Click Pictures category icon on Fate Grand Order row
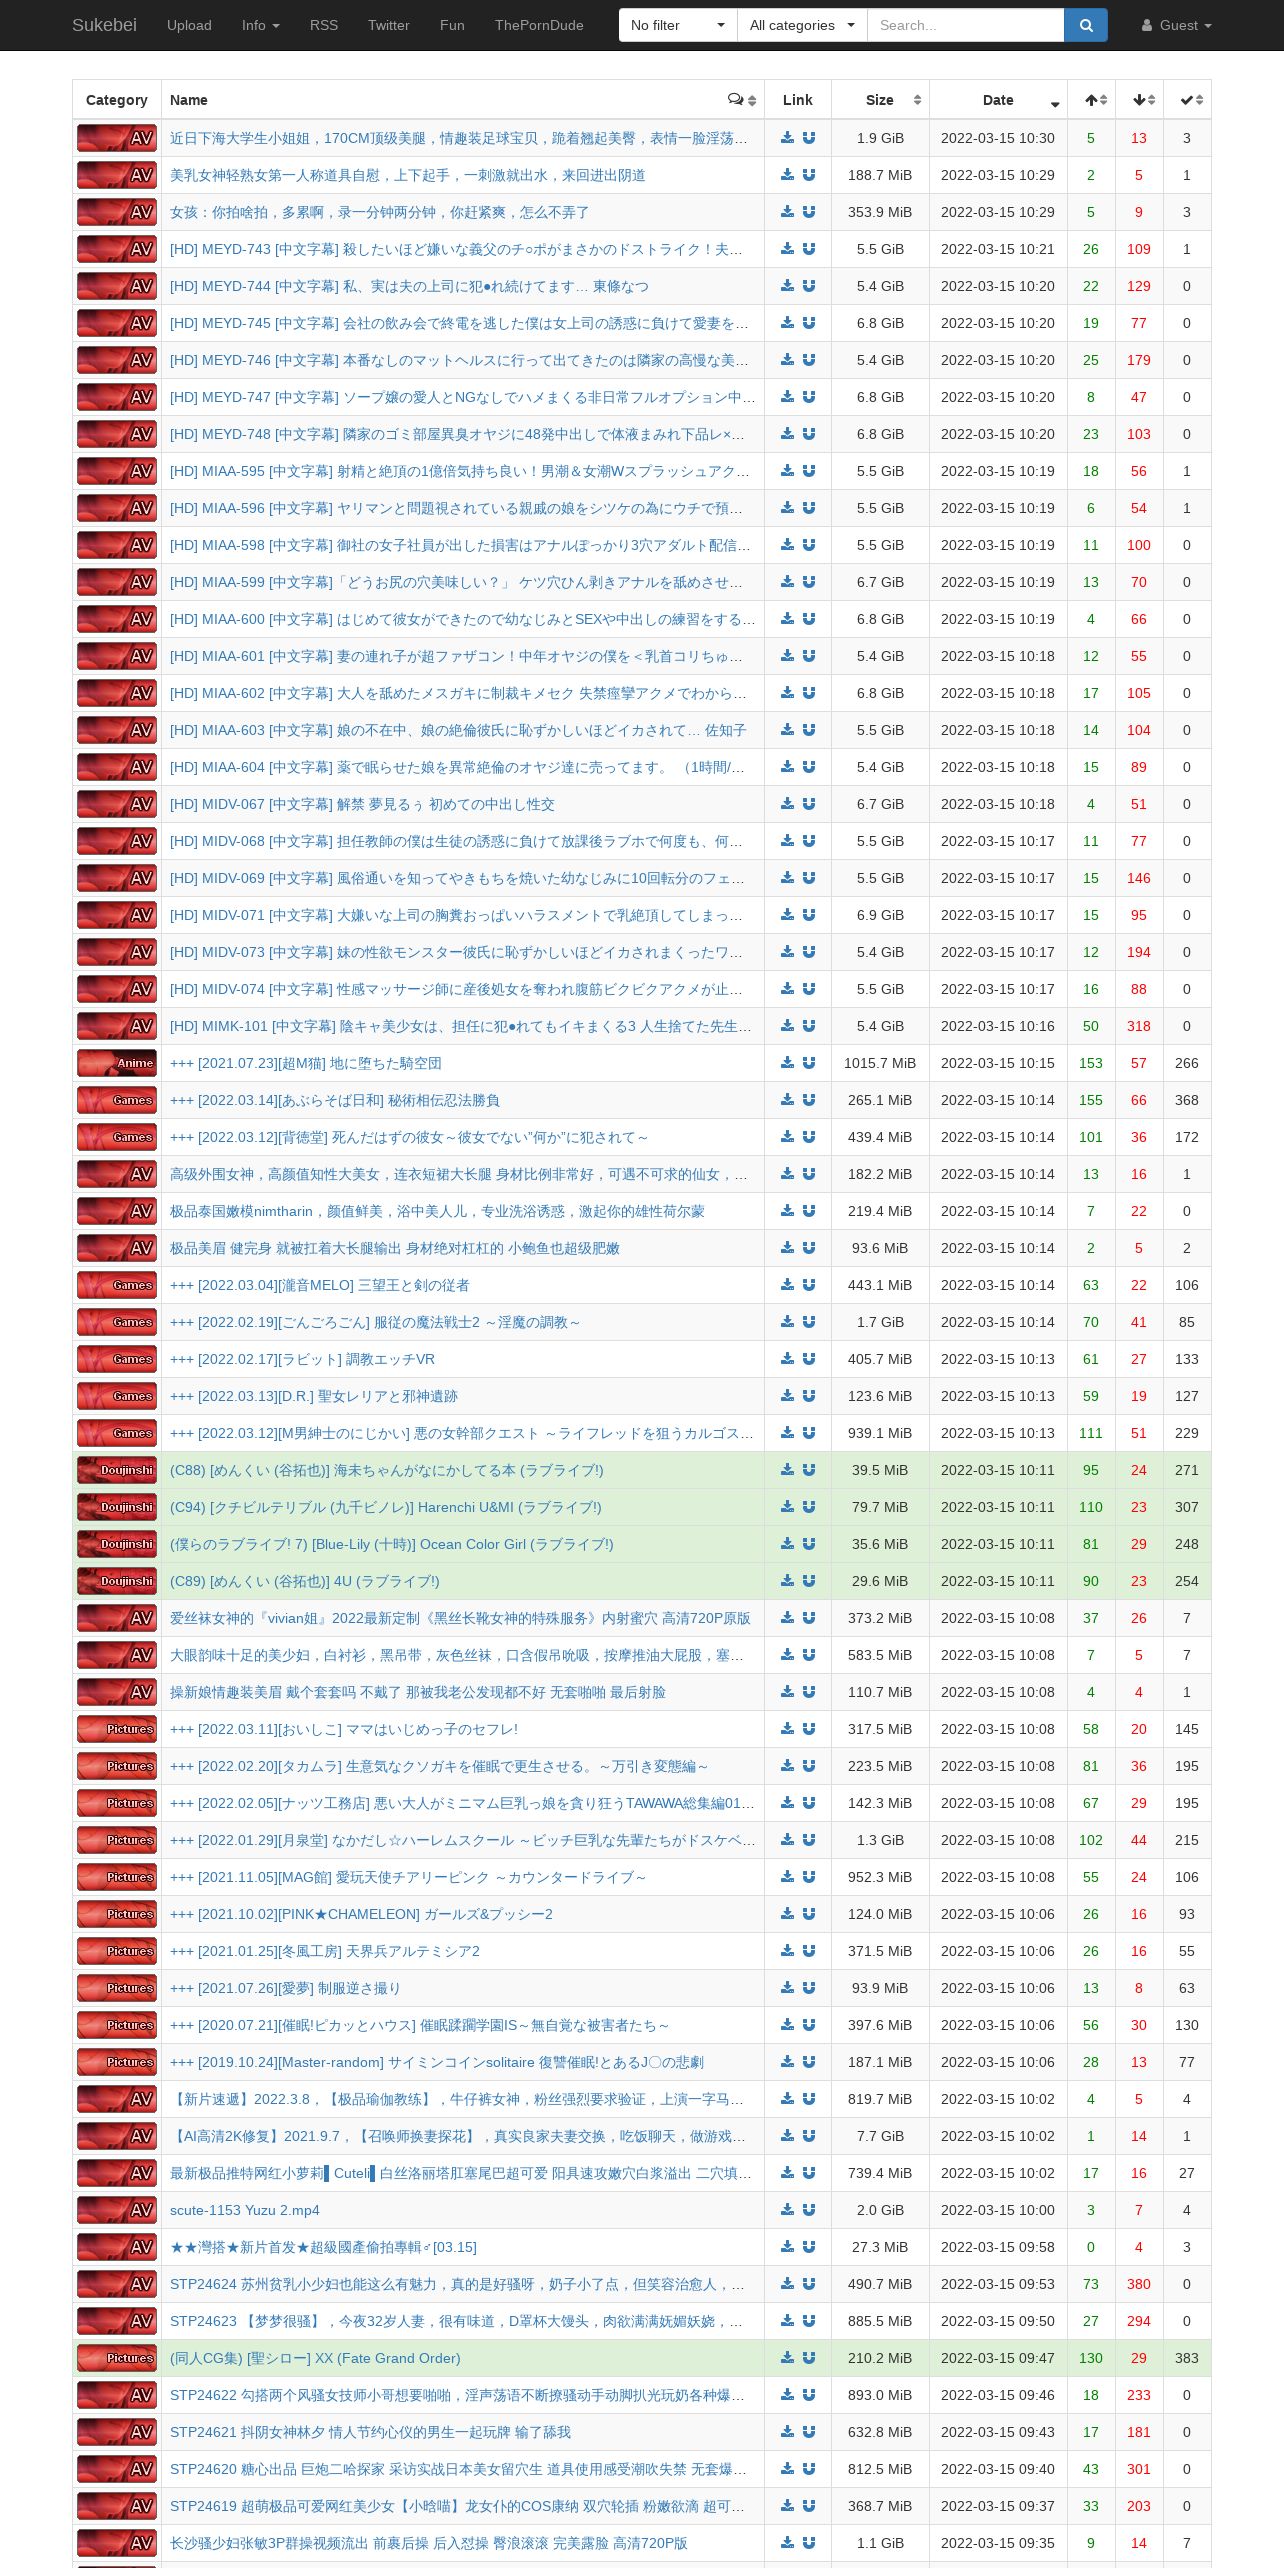Screen dimensions: 1284x2568 click(x=117, y=2358)
